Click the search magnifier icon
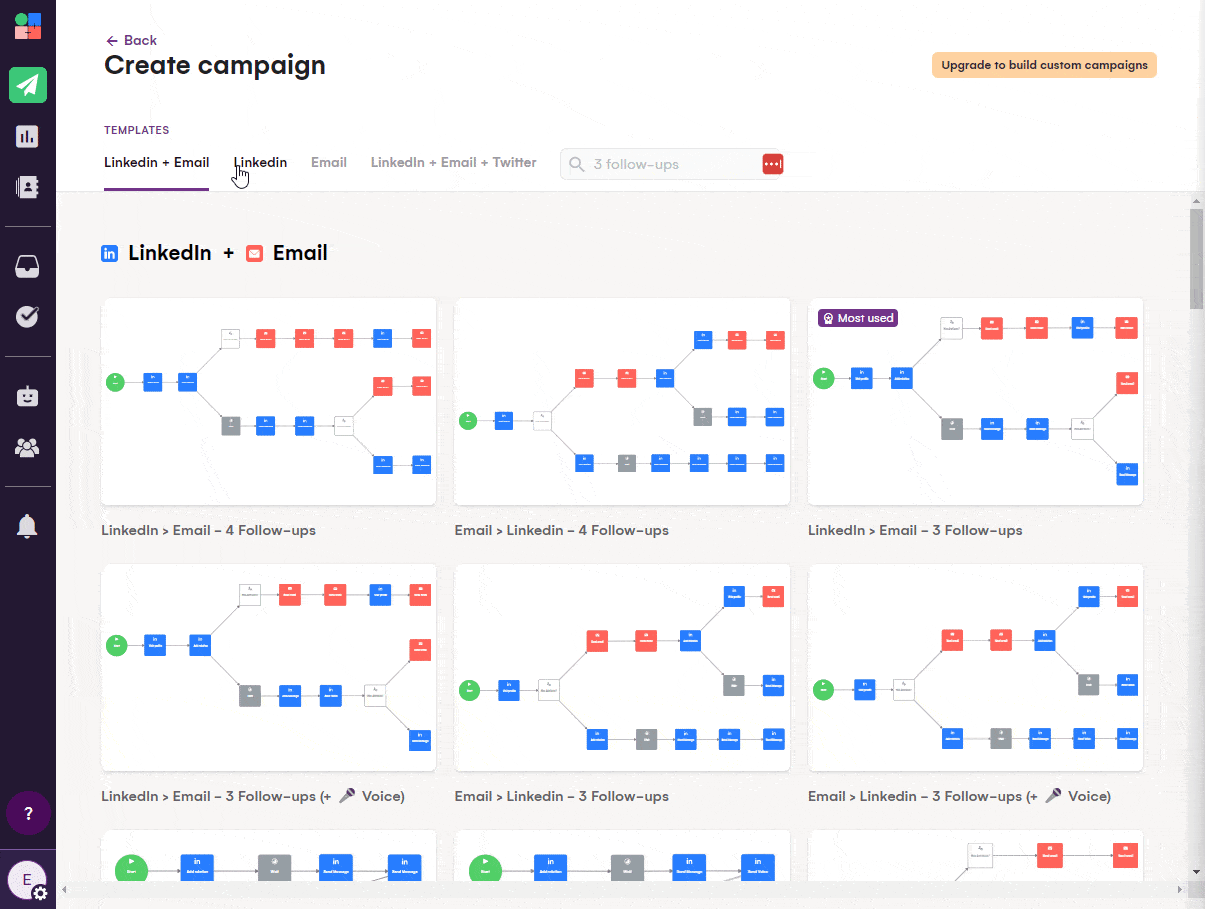 (x=577, y=164)
